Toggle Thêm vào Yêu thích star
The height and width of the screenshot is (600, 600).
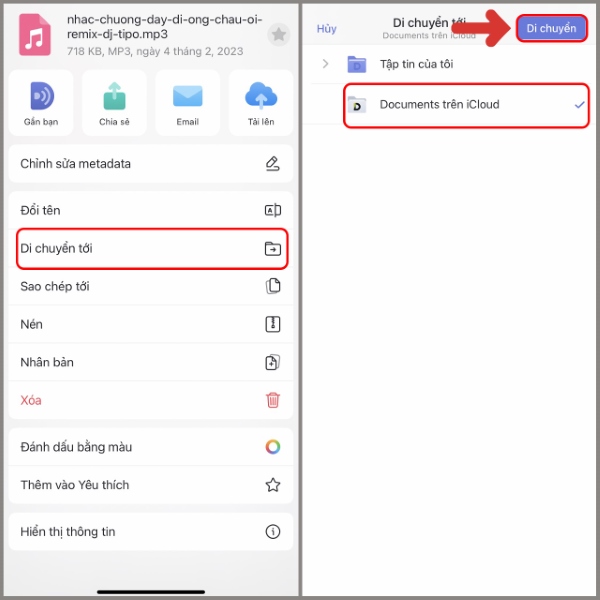[x=272, y=485]
